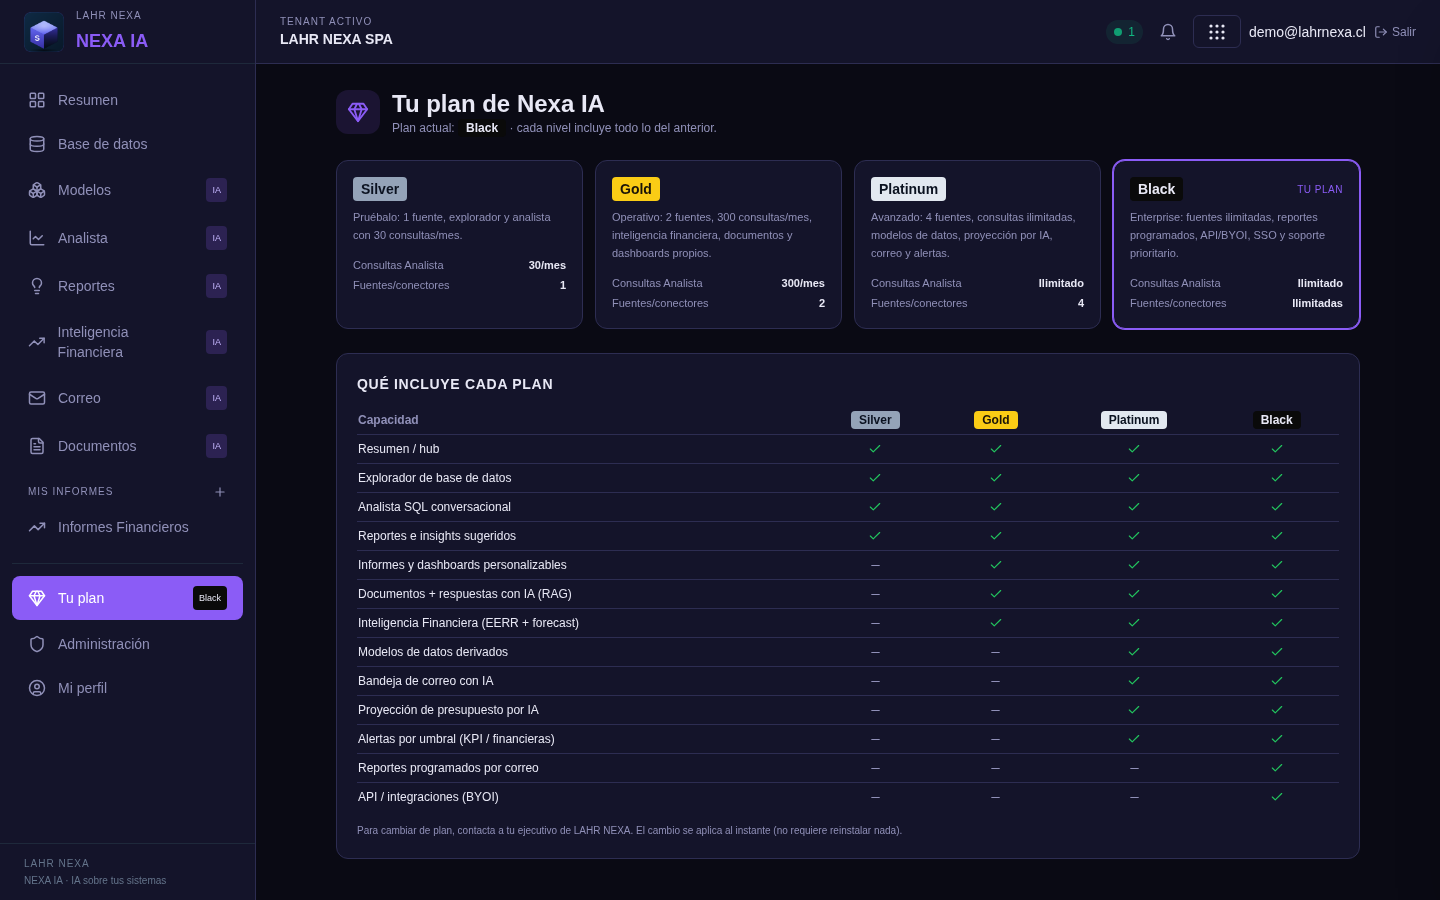
Task: Click the Correo envelope icon
Action: (37, 398)
